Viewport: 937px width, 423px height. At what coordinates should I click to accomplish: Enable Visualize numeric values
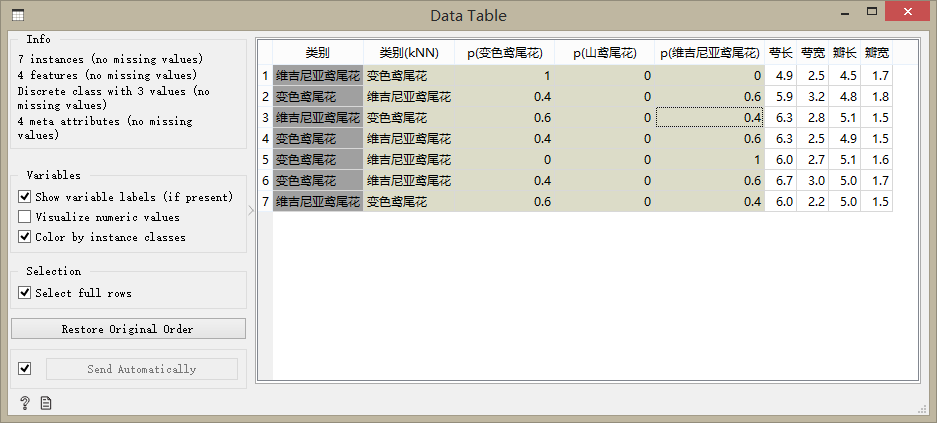pyautogui.click(x=25, y=217)
